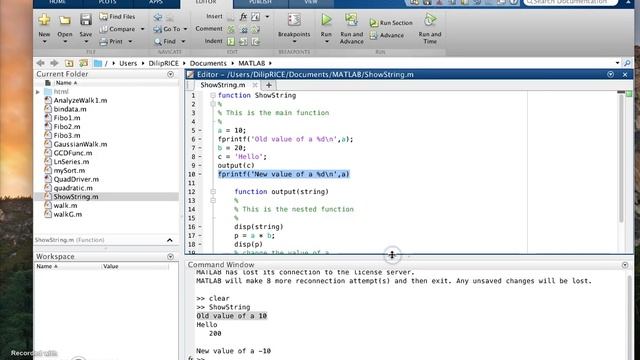Click Users in the path bar
This screenshot has width=640, height=360.
pyautogui.click(x=128, y=63)
